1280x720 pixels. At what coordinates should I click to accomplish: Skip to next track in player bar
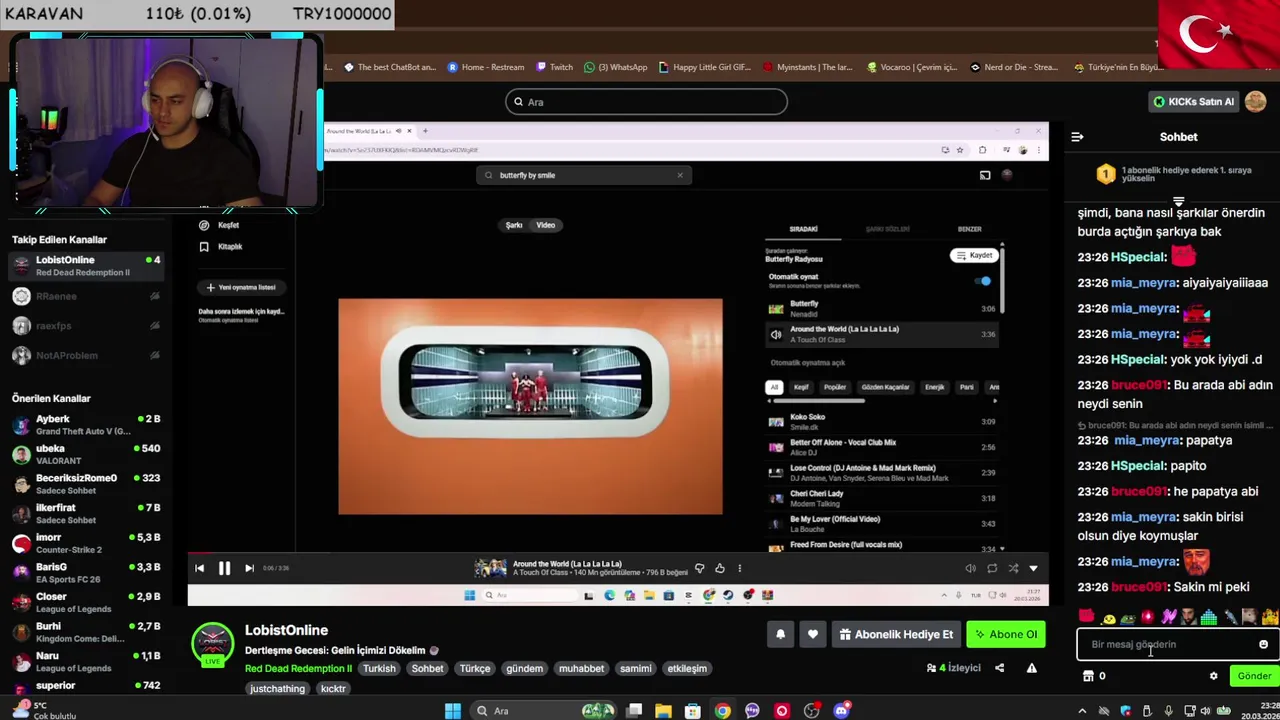click(249, 568)
